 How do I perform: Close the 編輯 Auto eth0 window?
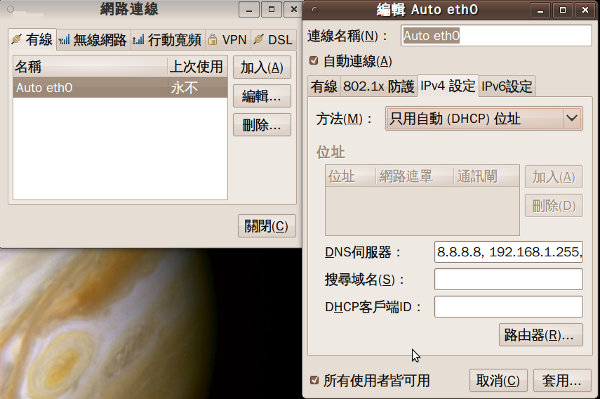tap(585, 10)
